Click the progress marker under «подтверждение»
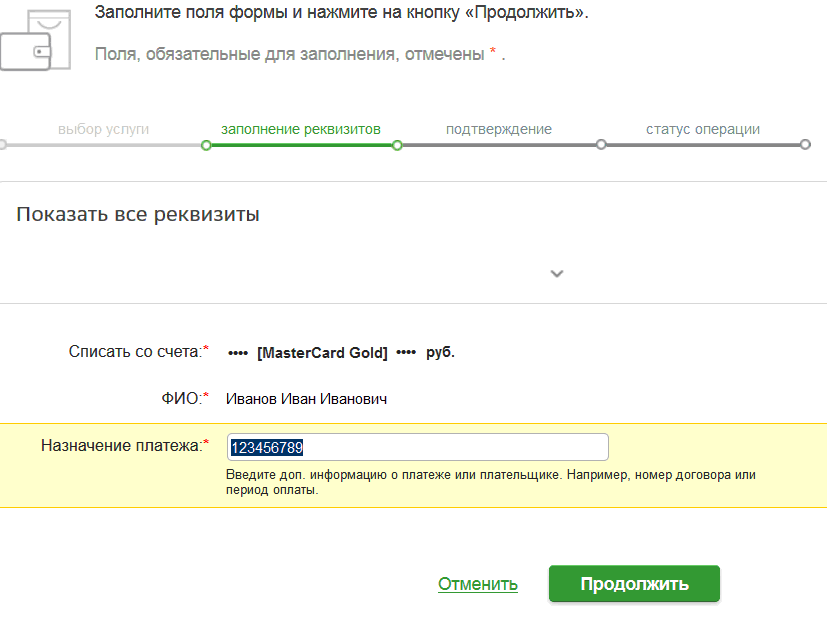This screenshot has width=827, height=631. pos(601,145)
